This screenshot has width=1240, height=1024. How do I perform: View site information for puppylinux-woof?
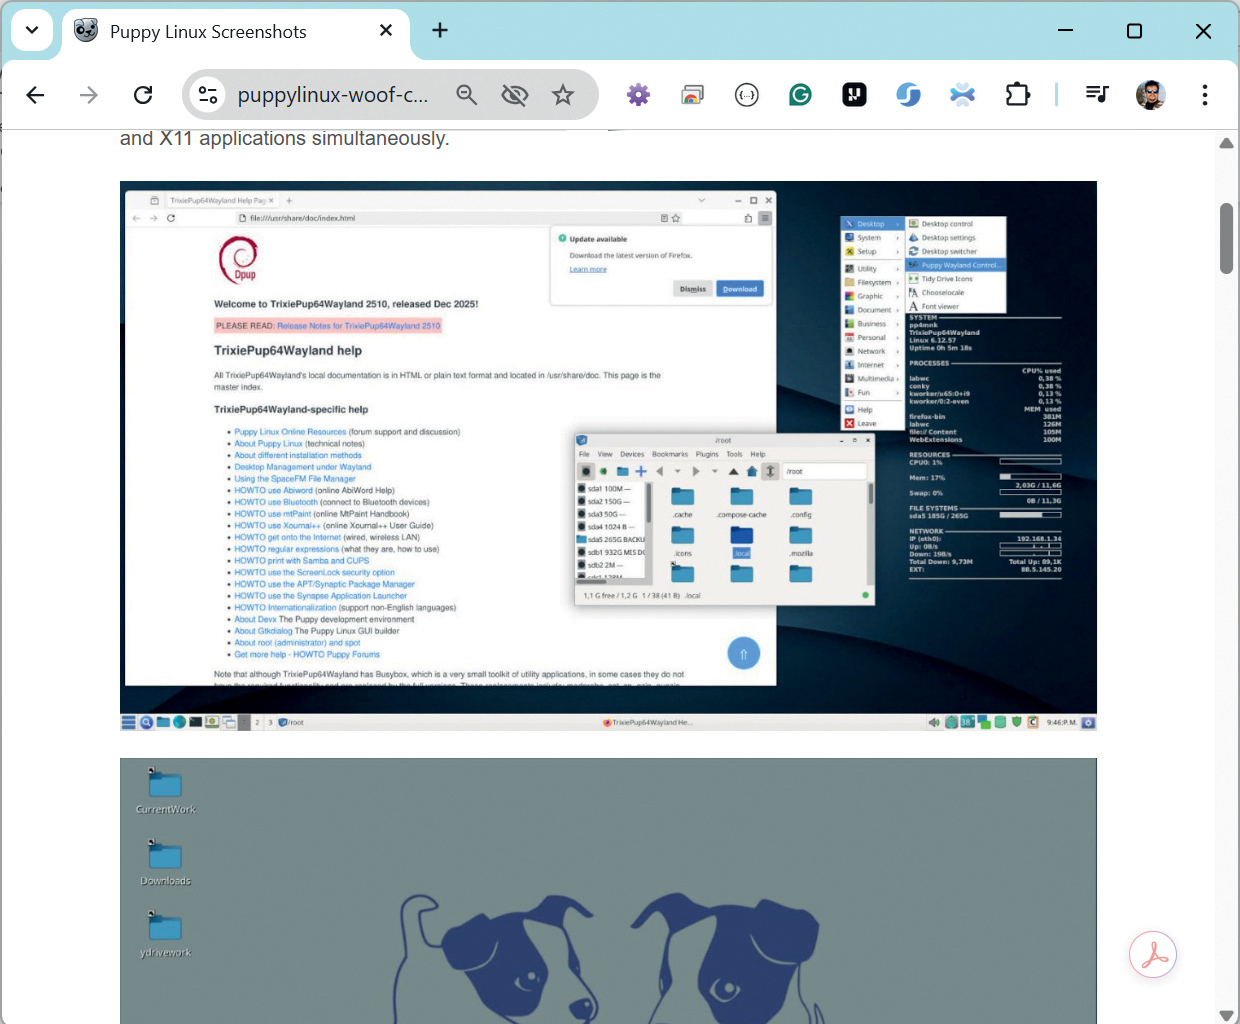click(208, 95)
